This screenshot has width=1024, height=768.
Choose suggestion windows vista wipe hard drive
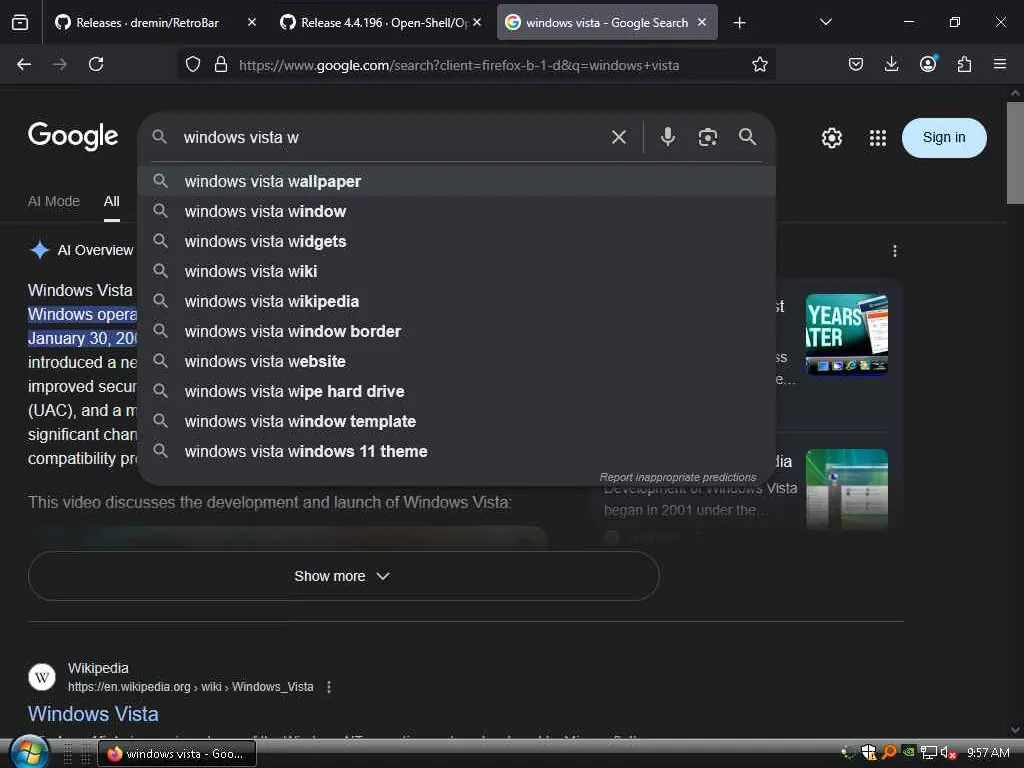pyautogui.click(x=457, y=391)
